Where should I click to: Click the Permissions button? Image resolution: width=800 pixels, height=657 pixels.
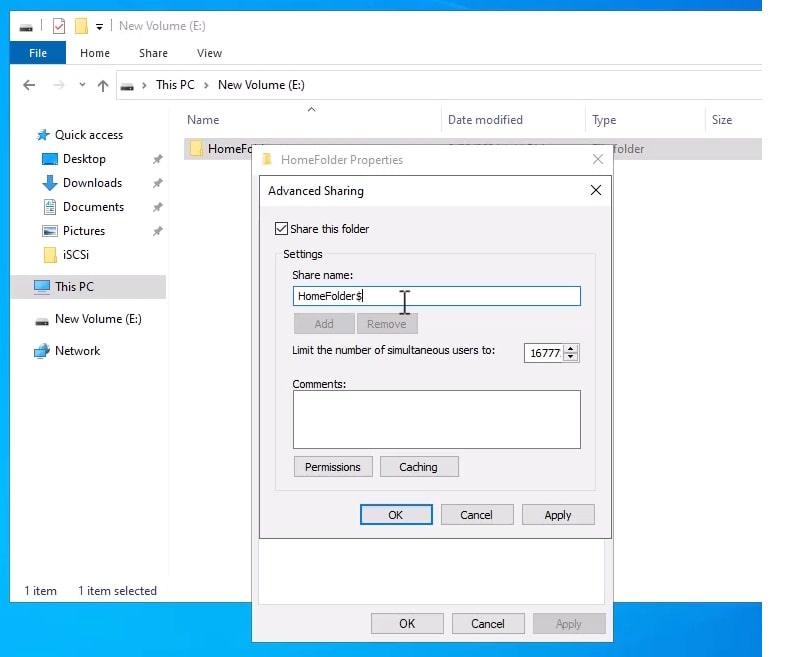pos(333,467)
